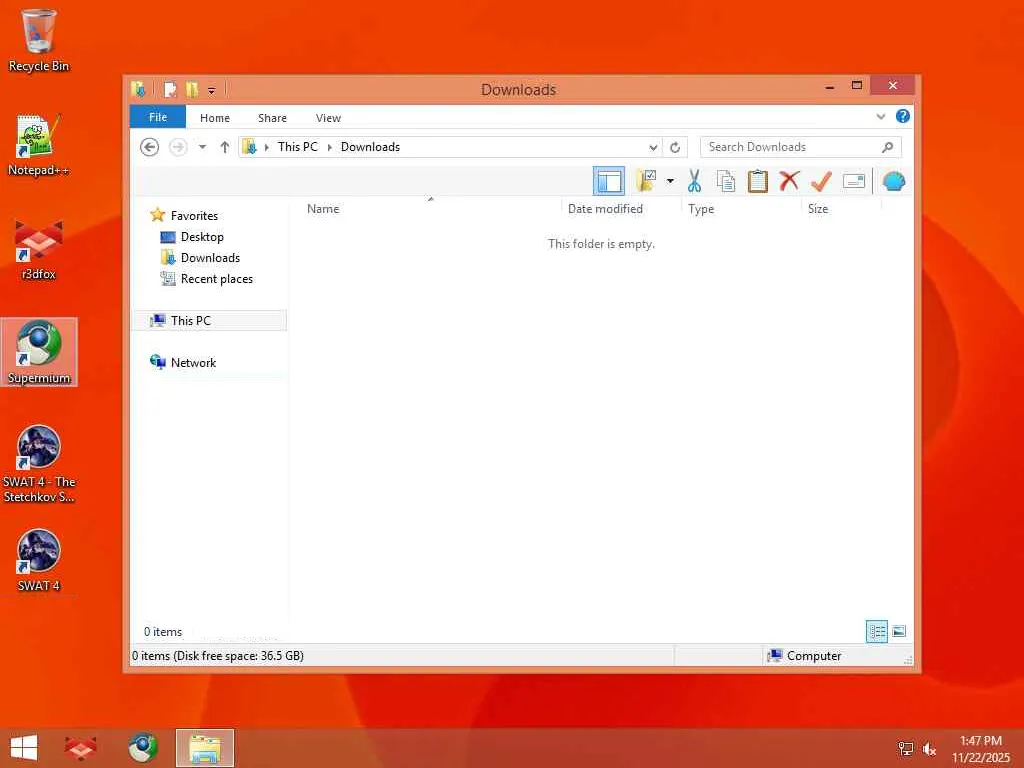
Task: Select Downloads under Favorites
Action: click(210, 257)
